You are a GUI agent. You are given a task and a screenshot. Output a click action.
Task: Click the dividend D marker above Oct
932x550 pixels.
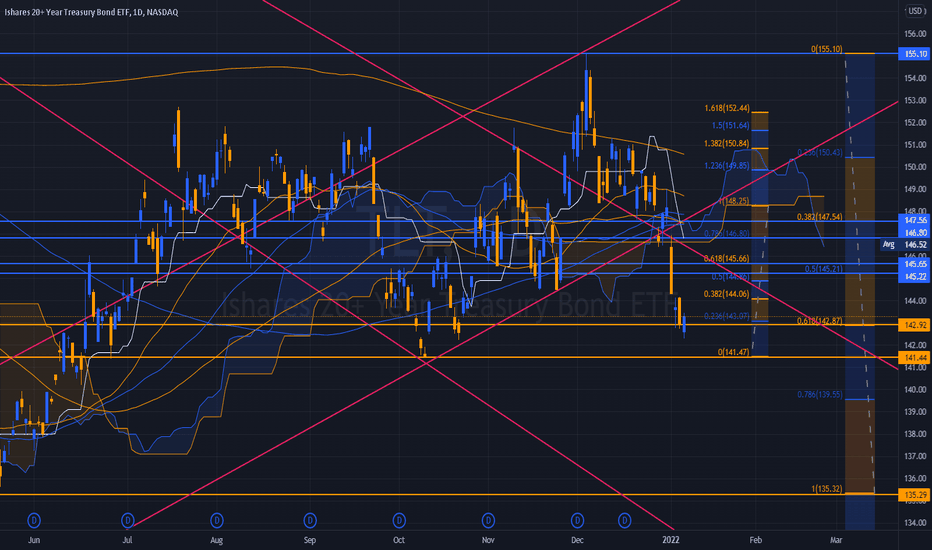click(399, 521)
